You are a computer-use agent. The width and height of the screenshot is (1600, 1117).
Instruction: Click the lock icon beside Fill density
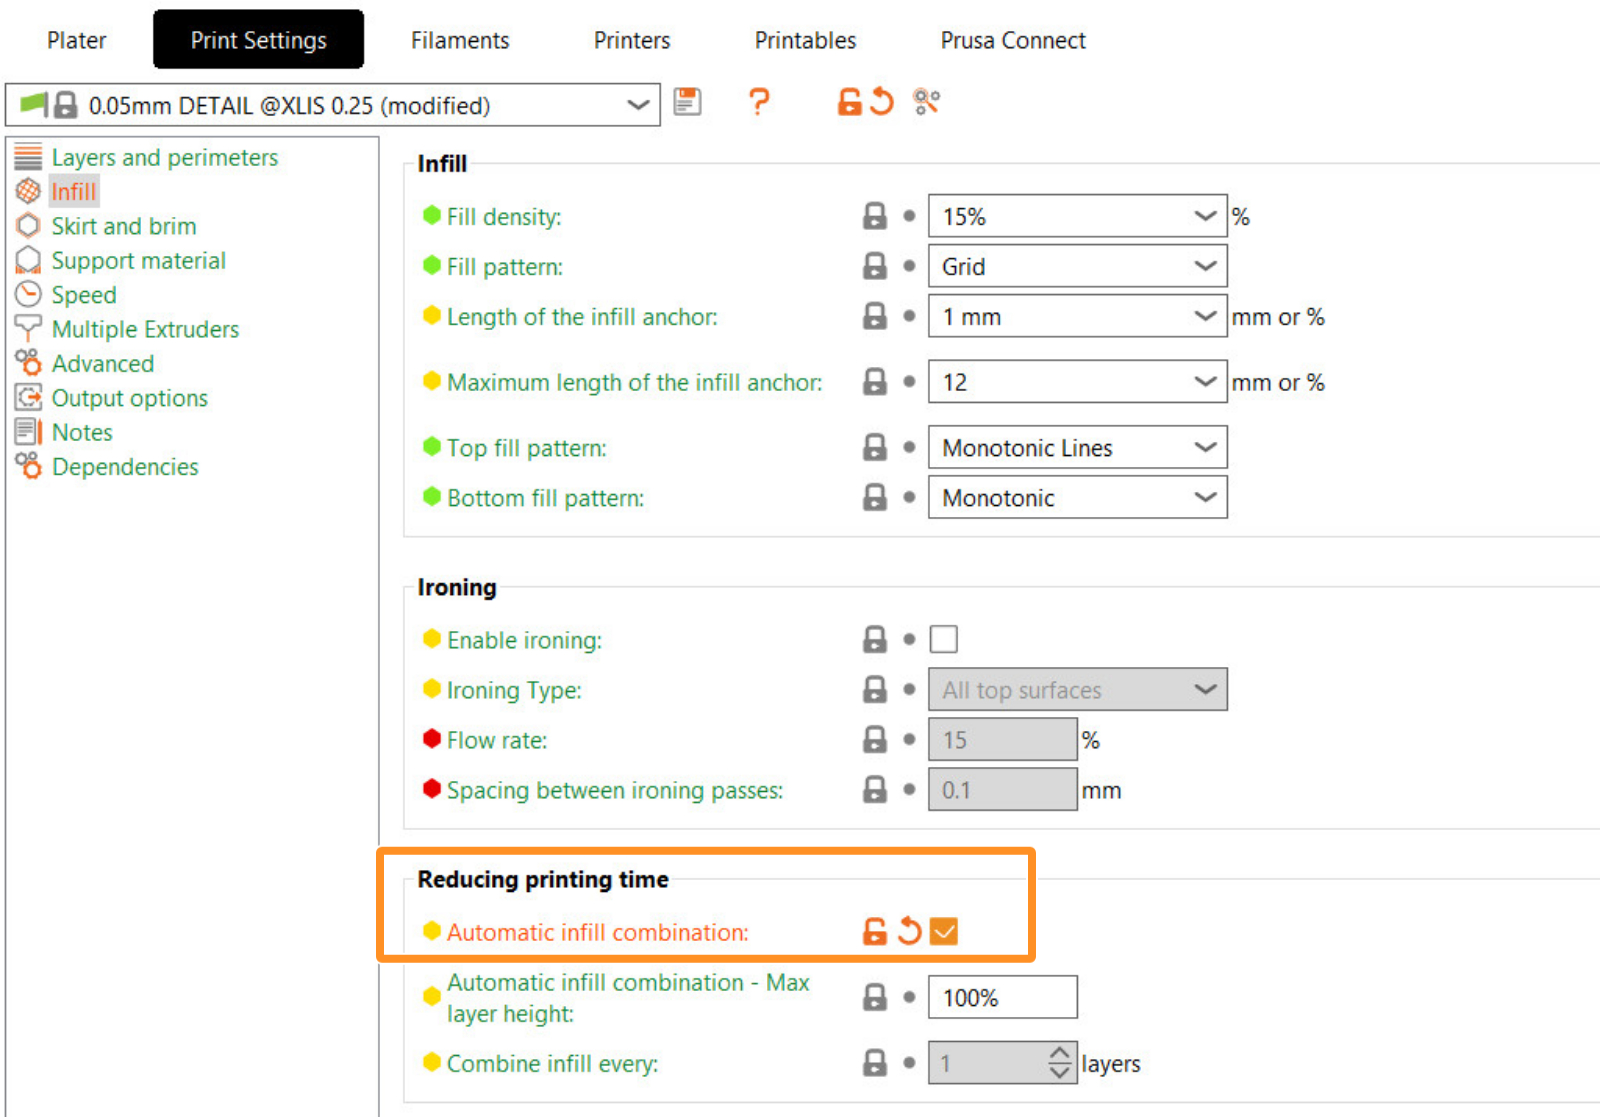(875, 216)
